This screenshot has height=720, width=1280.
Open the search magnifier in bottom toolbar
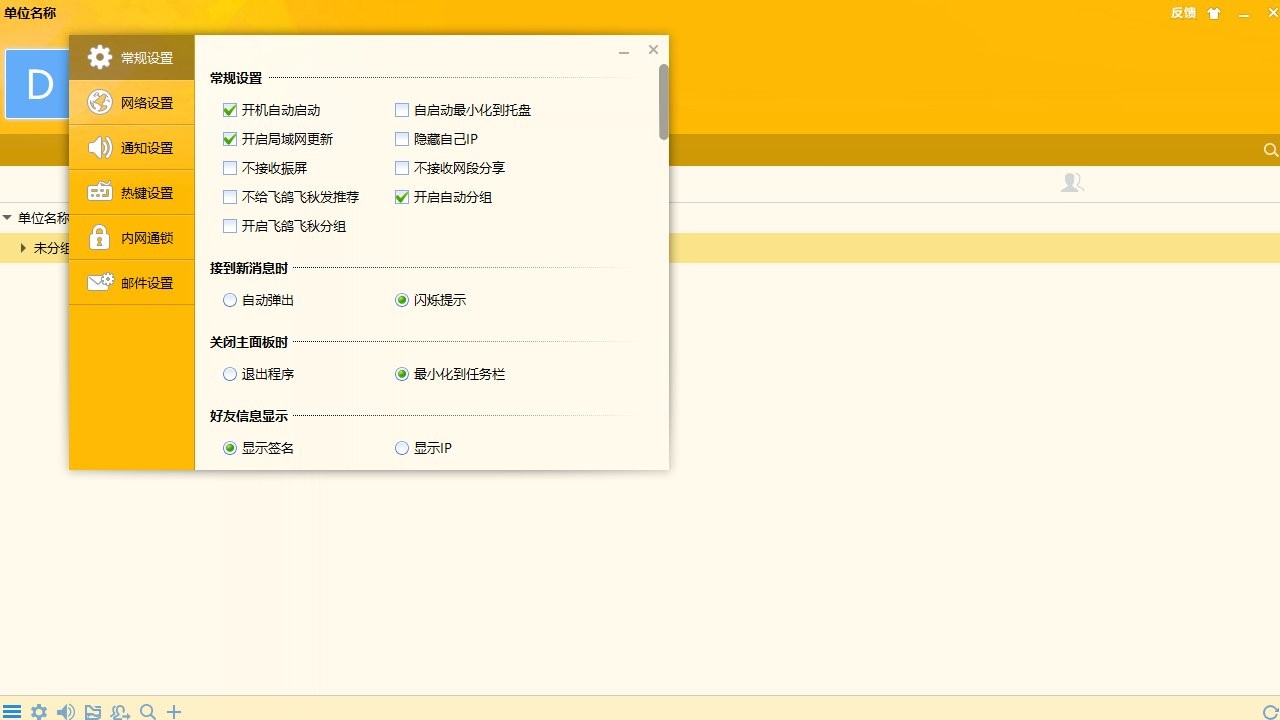pyautogui.click(x=147, y=711)
